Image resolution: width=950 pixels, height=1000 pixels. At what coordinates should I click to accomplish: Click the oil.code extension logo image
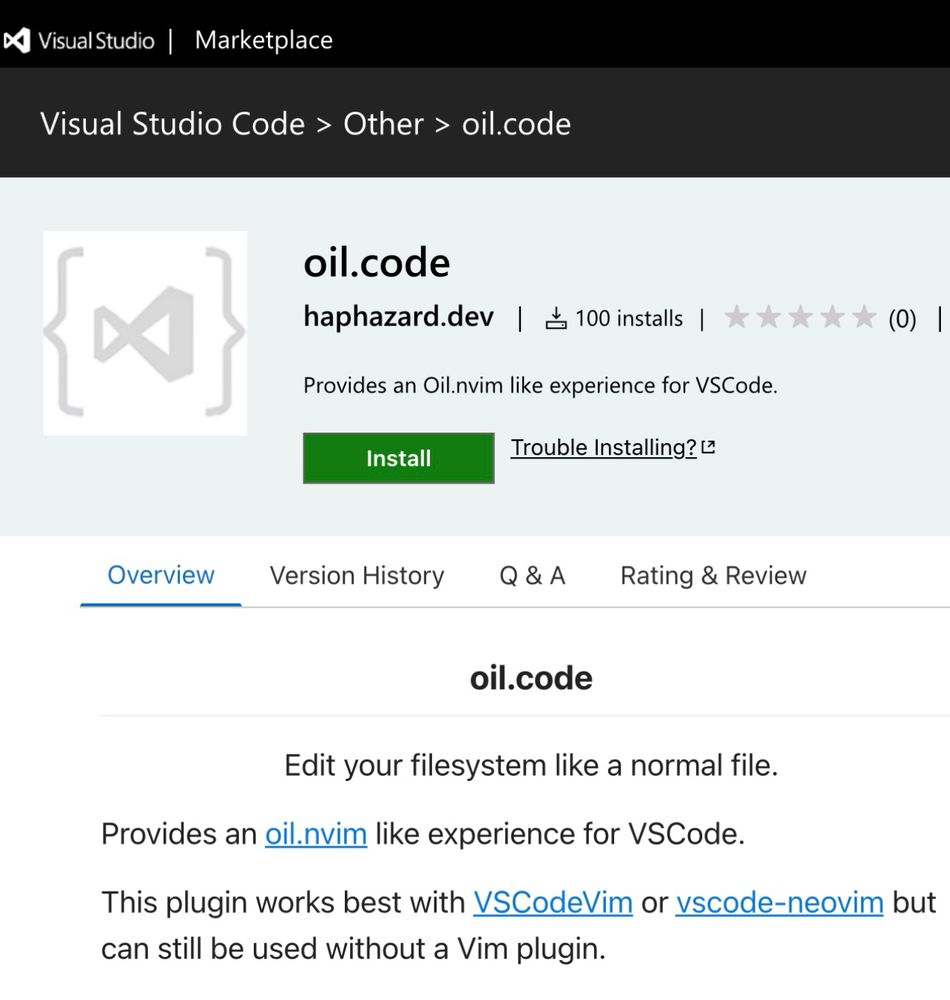pyautogui.click(x=145, y=331)
